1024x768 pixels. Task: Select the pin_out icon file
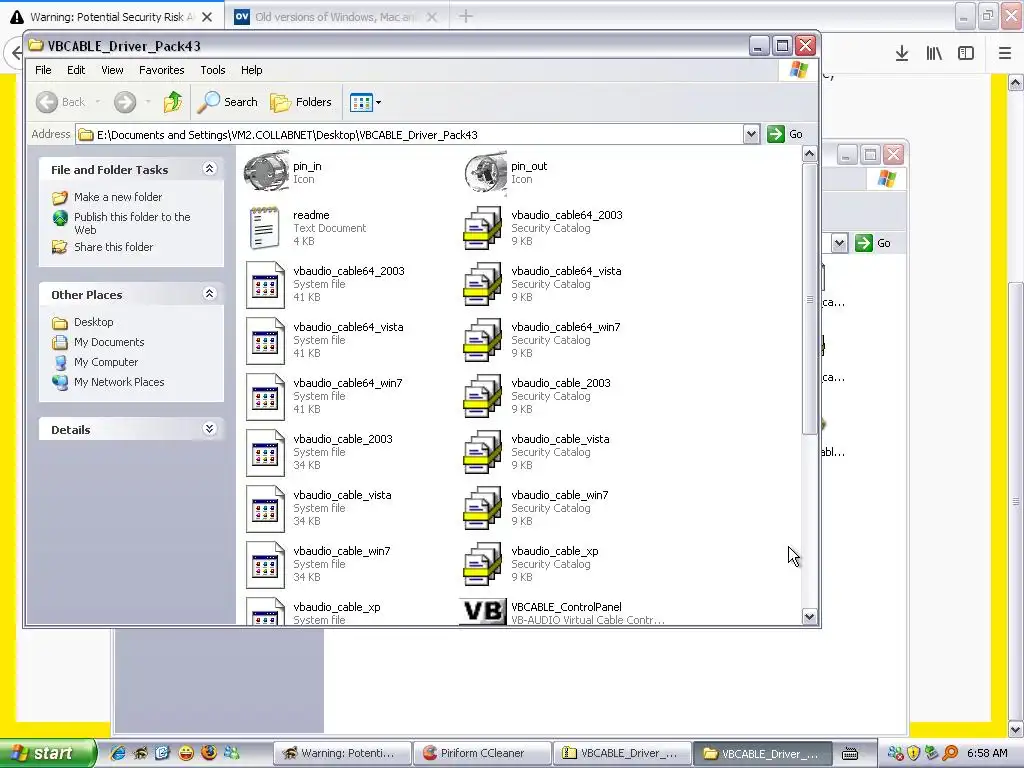point(485,172)
